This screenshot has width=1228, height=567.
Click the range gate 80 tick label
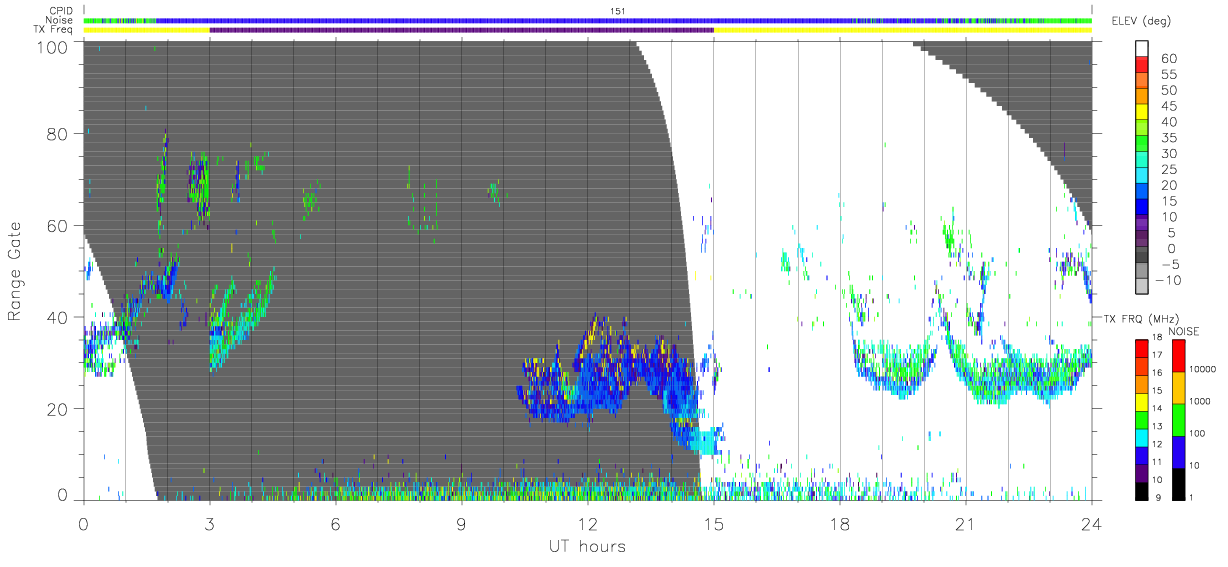pos(58,133)
